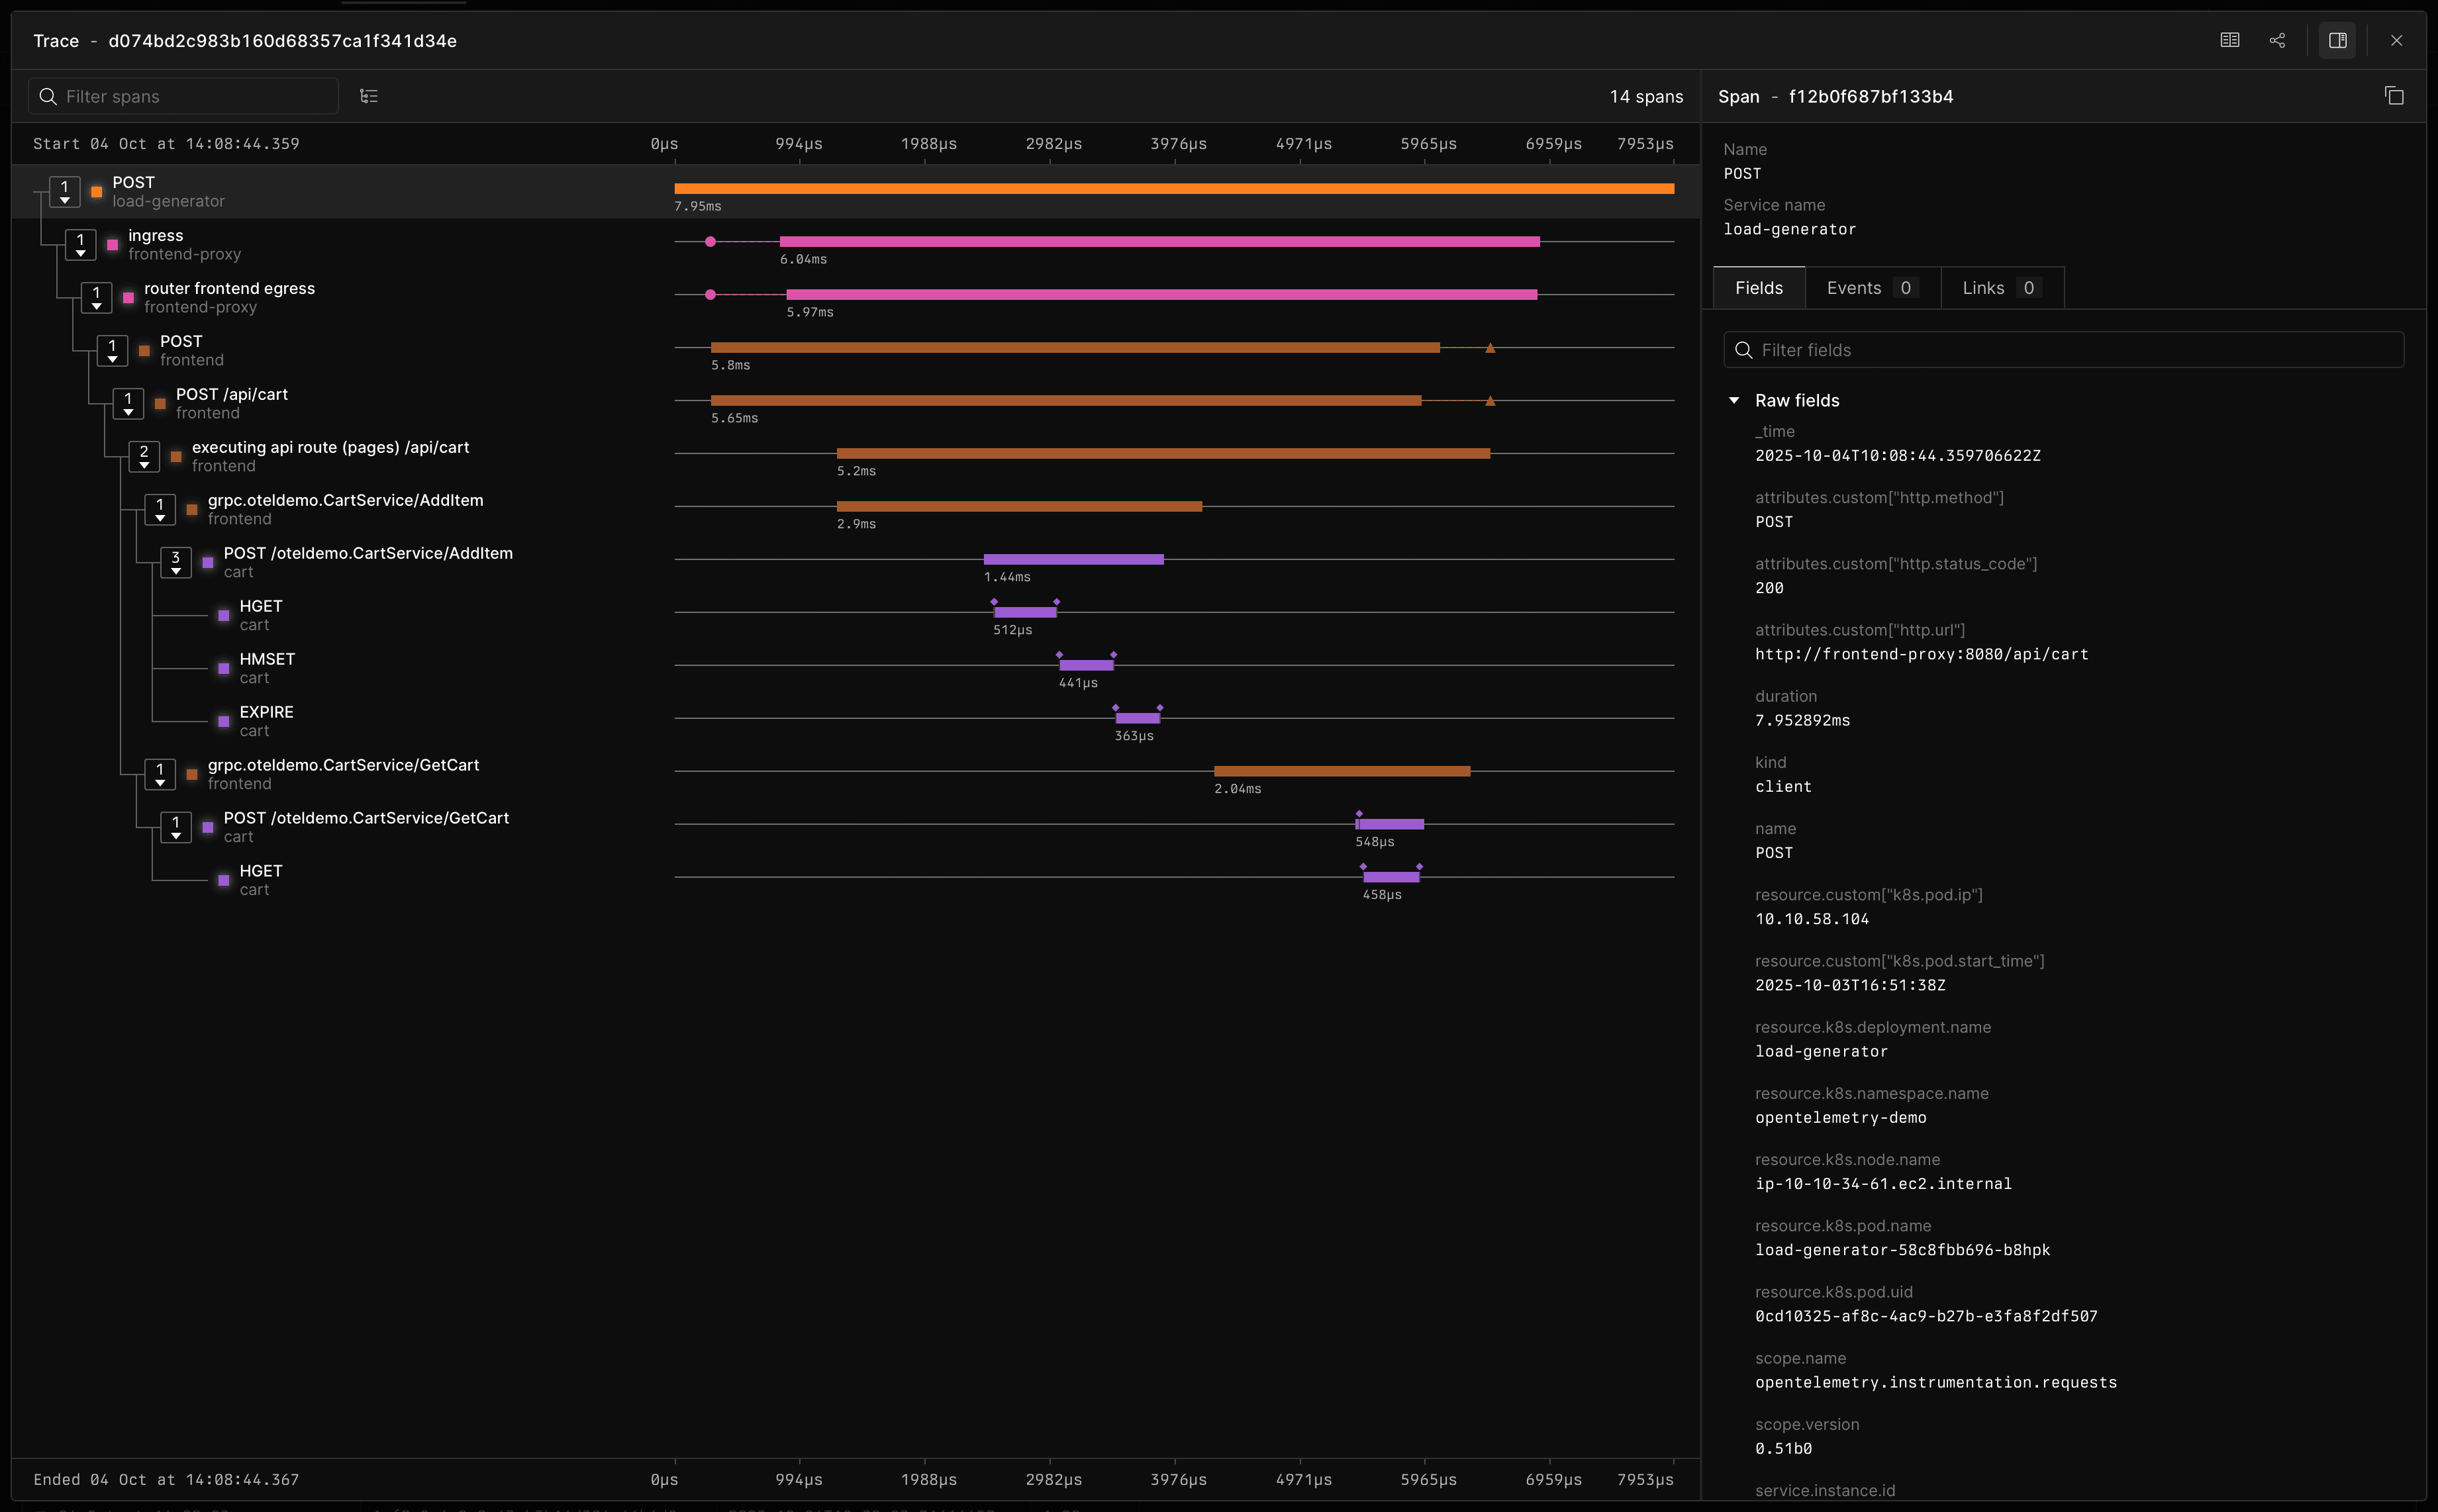This screenshot has height=1512, width=2438.
Task: Click the pink dot on ingress timeline
Action: pyautogui.click(x=710, y=242)
